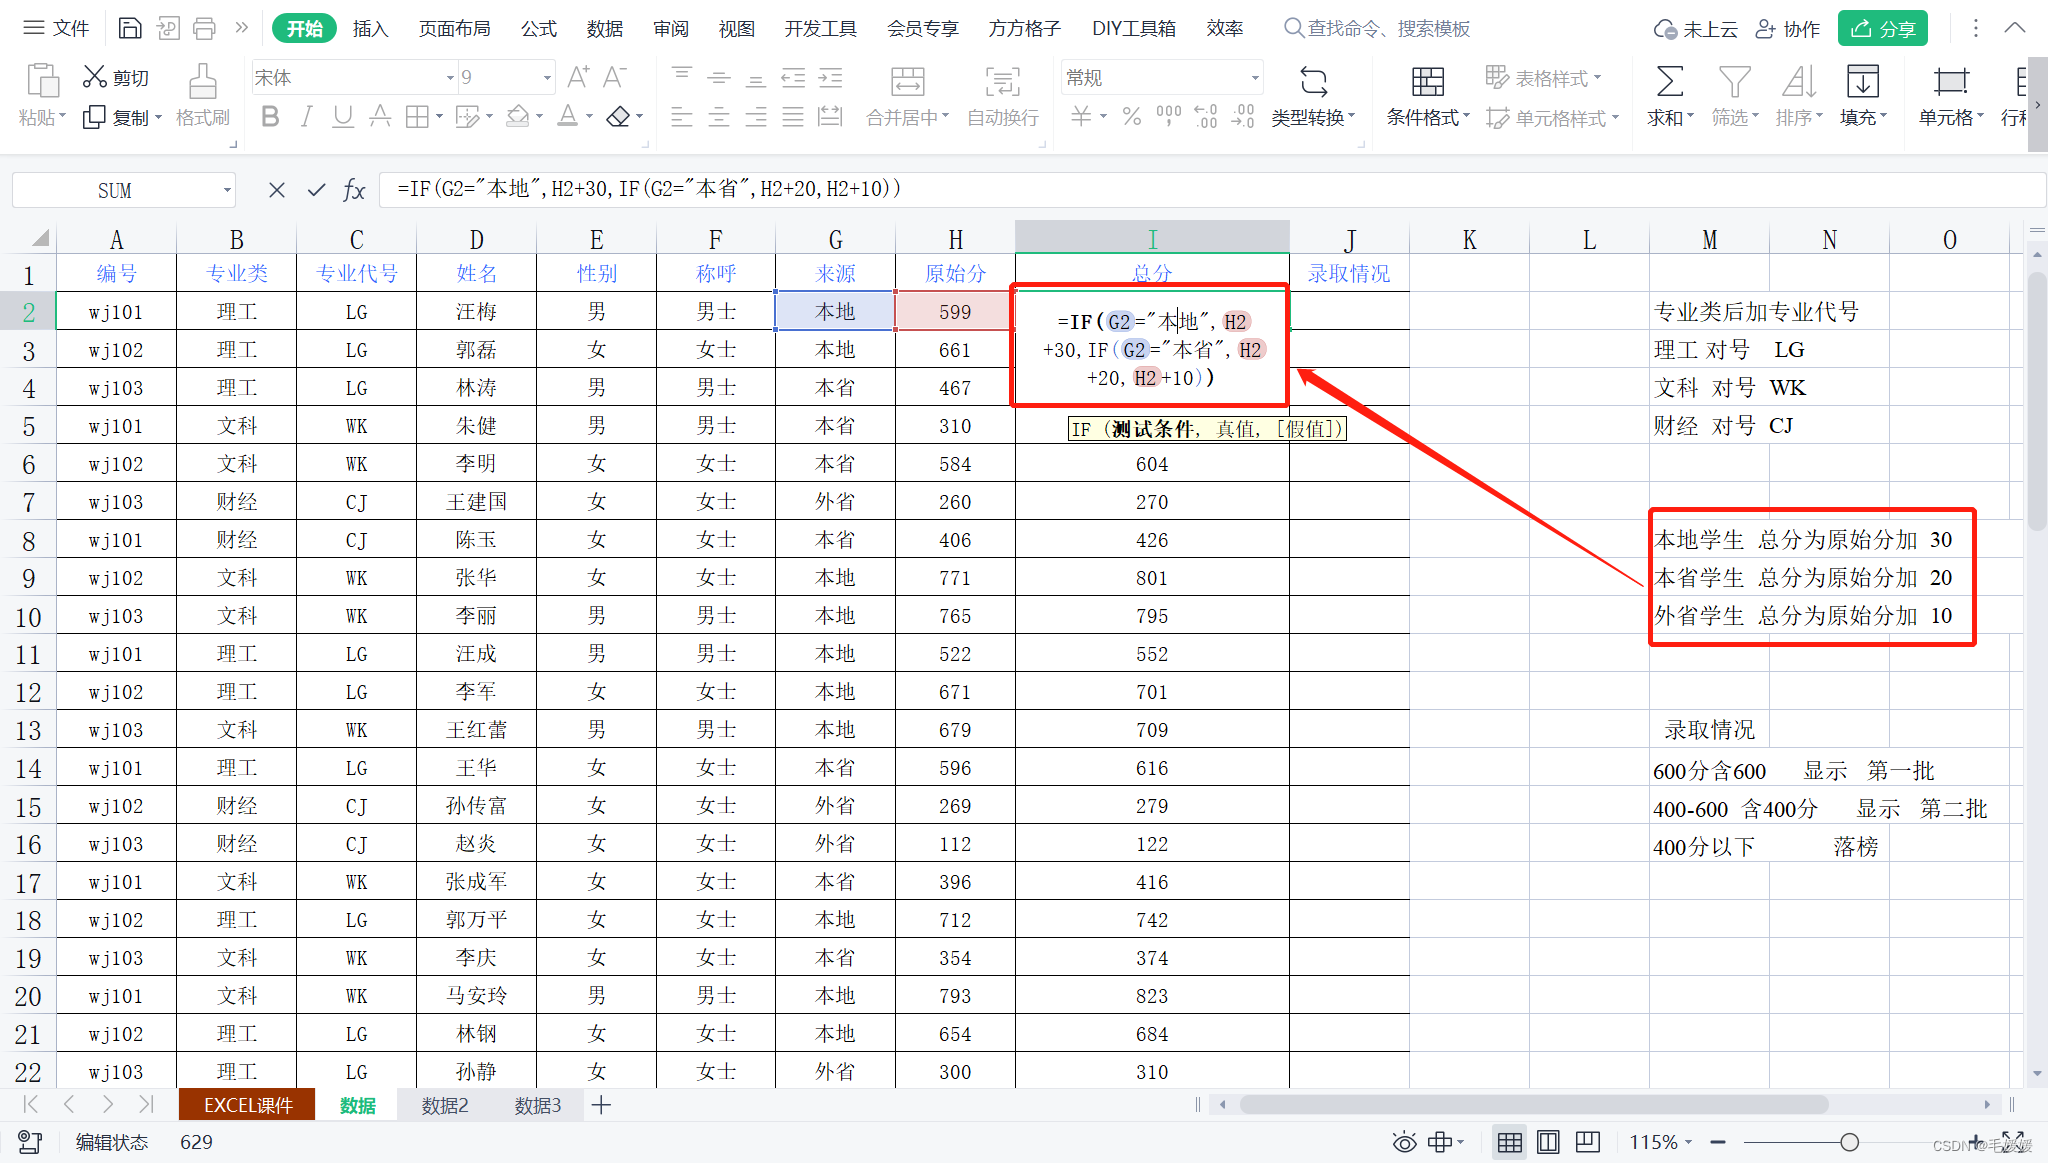The height and width of the screenshot is (1163, 2048).
Task: Open the Paste (粘贴) dropdown
Action: click(41, 118)
